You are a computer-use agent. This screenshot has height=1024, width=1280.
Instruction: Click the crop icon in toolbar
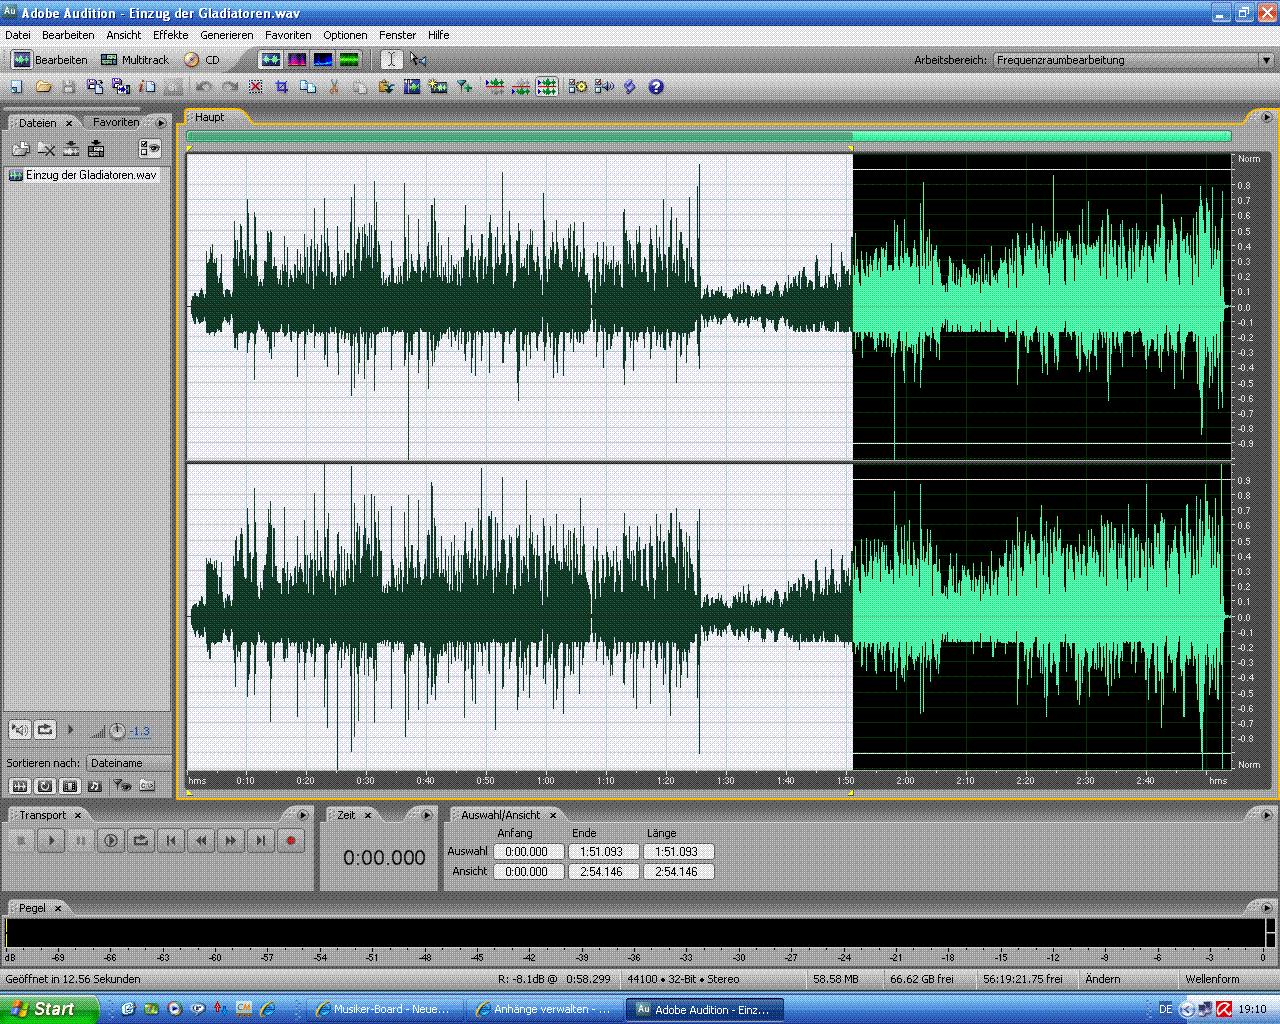coord(282,87)
